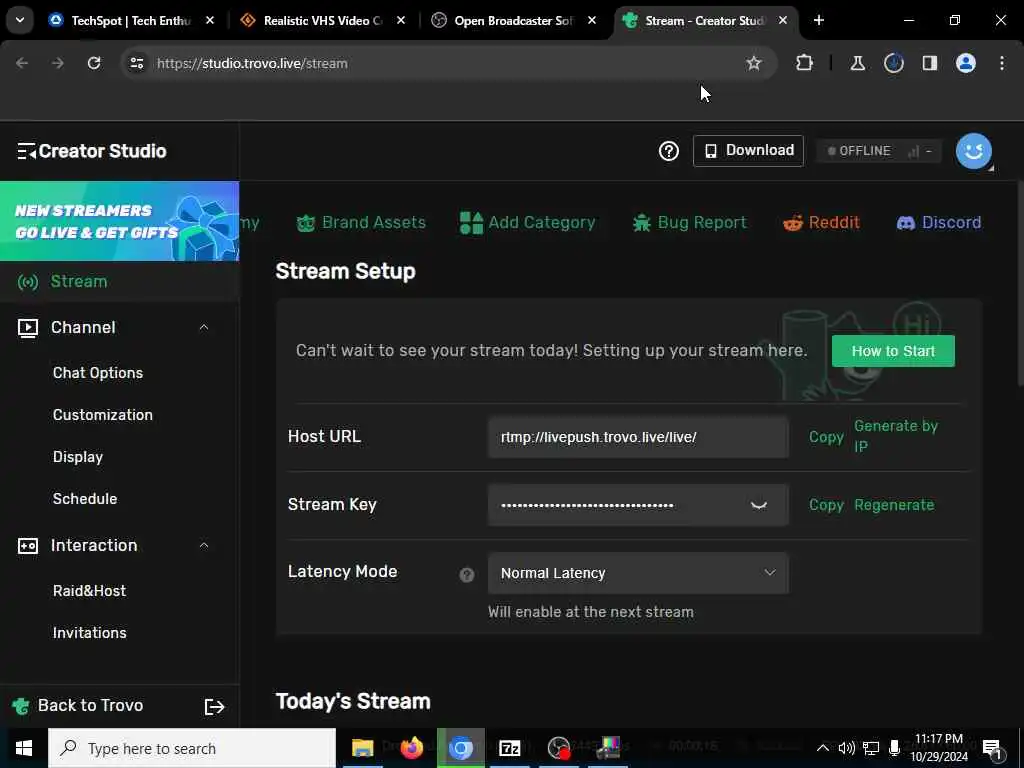This screenshot has height=768, width=1024.
Task: Click the Interaction sidebar icon
Action: pyautogui.click(x=27, y=545)
